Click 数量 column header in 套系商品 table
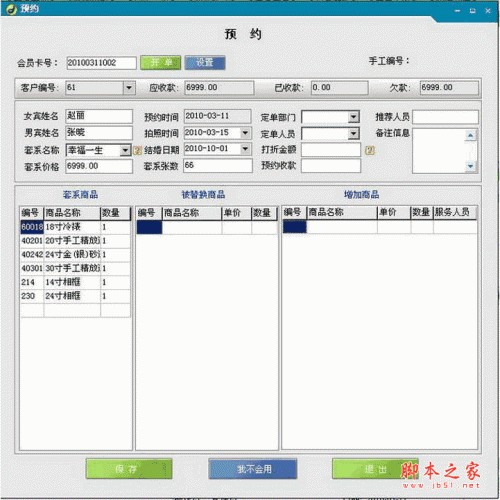Screen dimensions: 500x500 pyautogui.click(x=115, y=213)
